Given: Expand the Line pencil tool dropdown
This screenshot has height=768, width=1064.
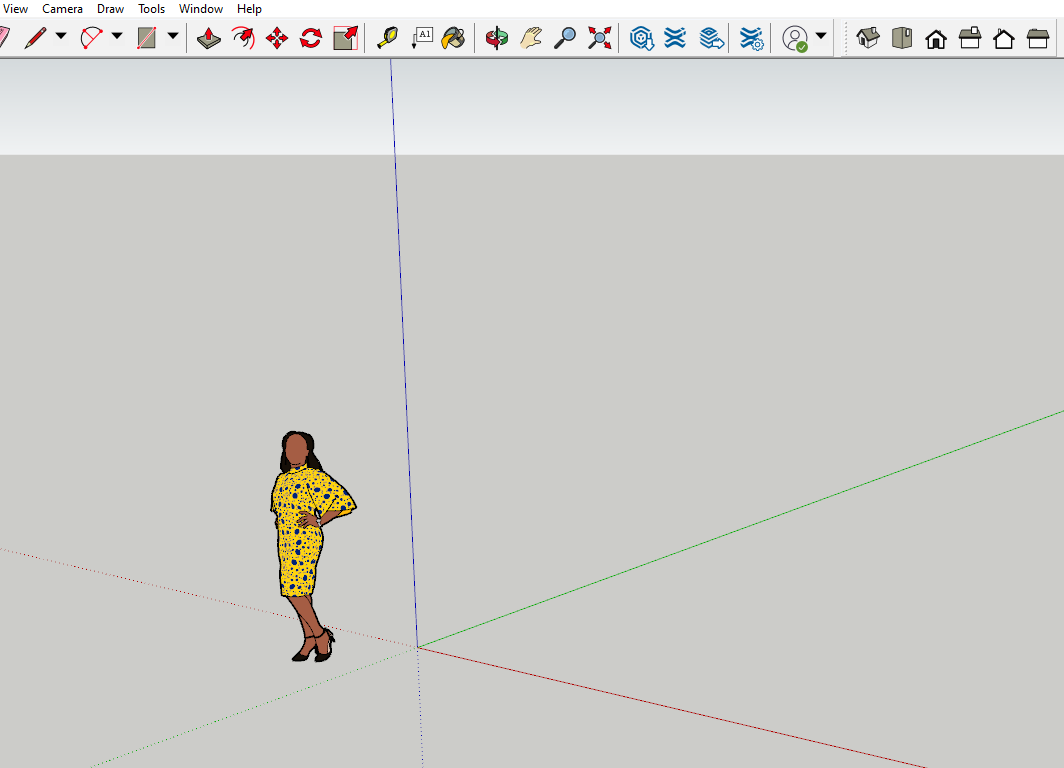Looking at the screenshot, I should coord(61,37).
